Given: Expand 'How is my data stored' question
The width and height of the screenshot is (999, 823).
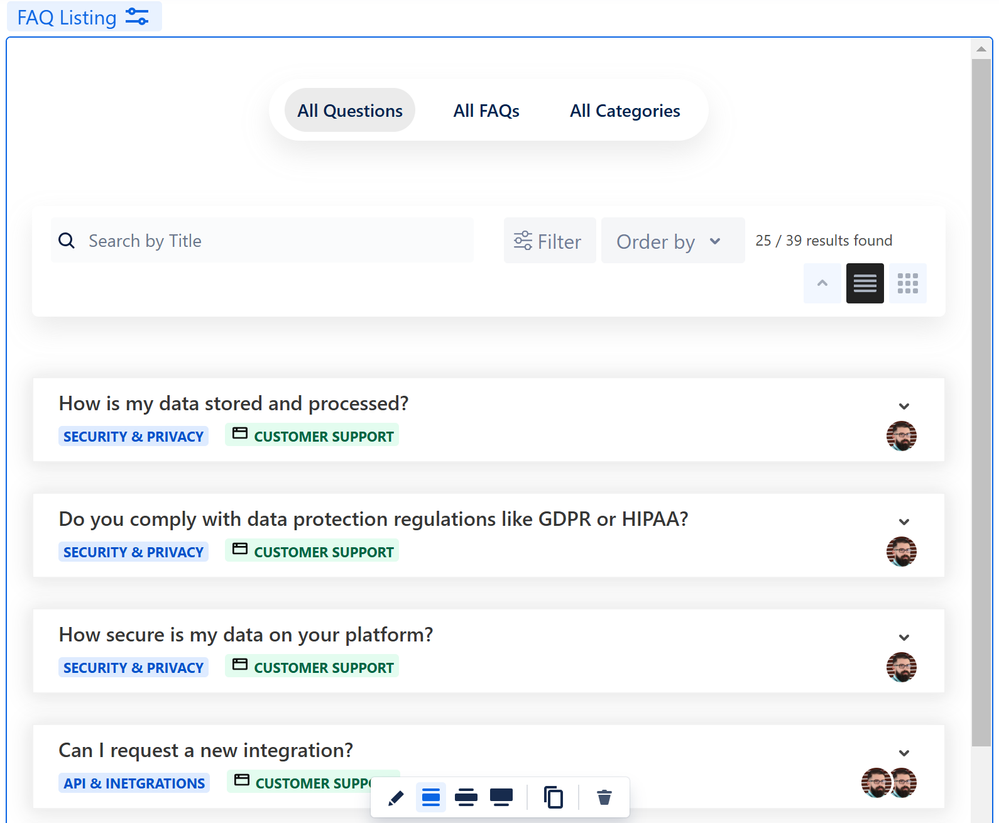Looking at the screenshot, I should pos(903,406).
